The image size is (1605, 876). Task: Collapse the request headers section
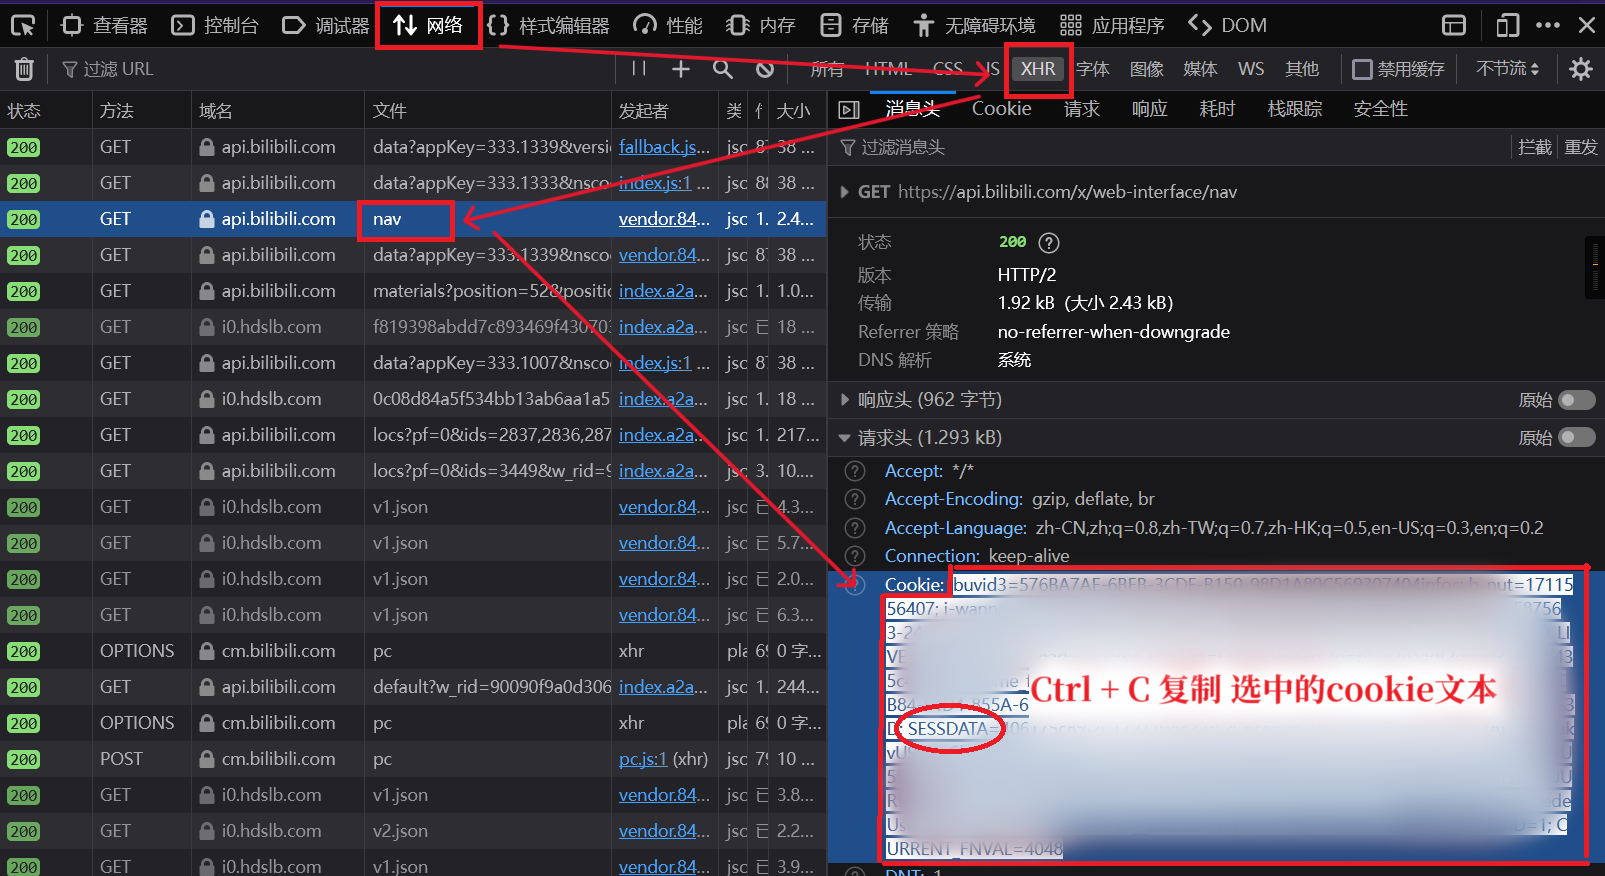[845, 437]
